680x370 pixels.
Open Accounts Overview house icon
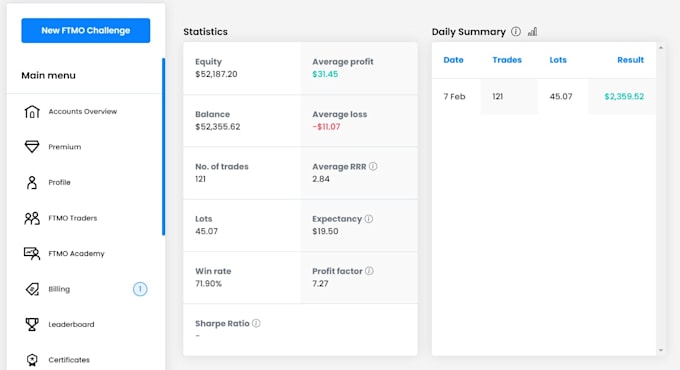coord(32,111)
